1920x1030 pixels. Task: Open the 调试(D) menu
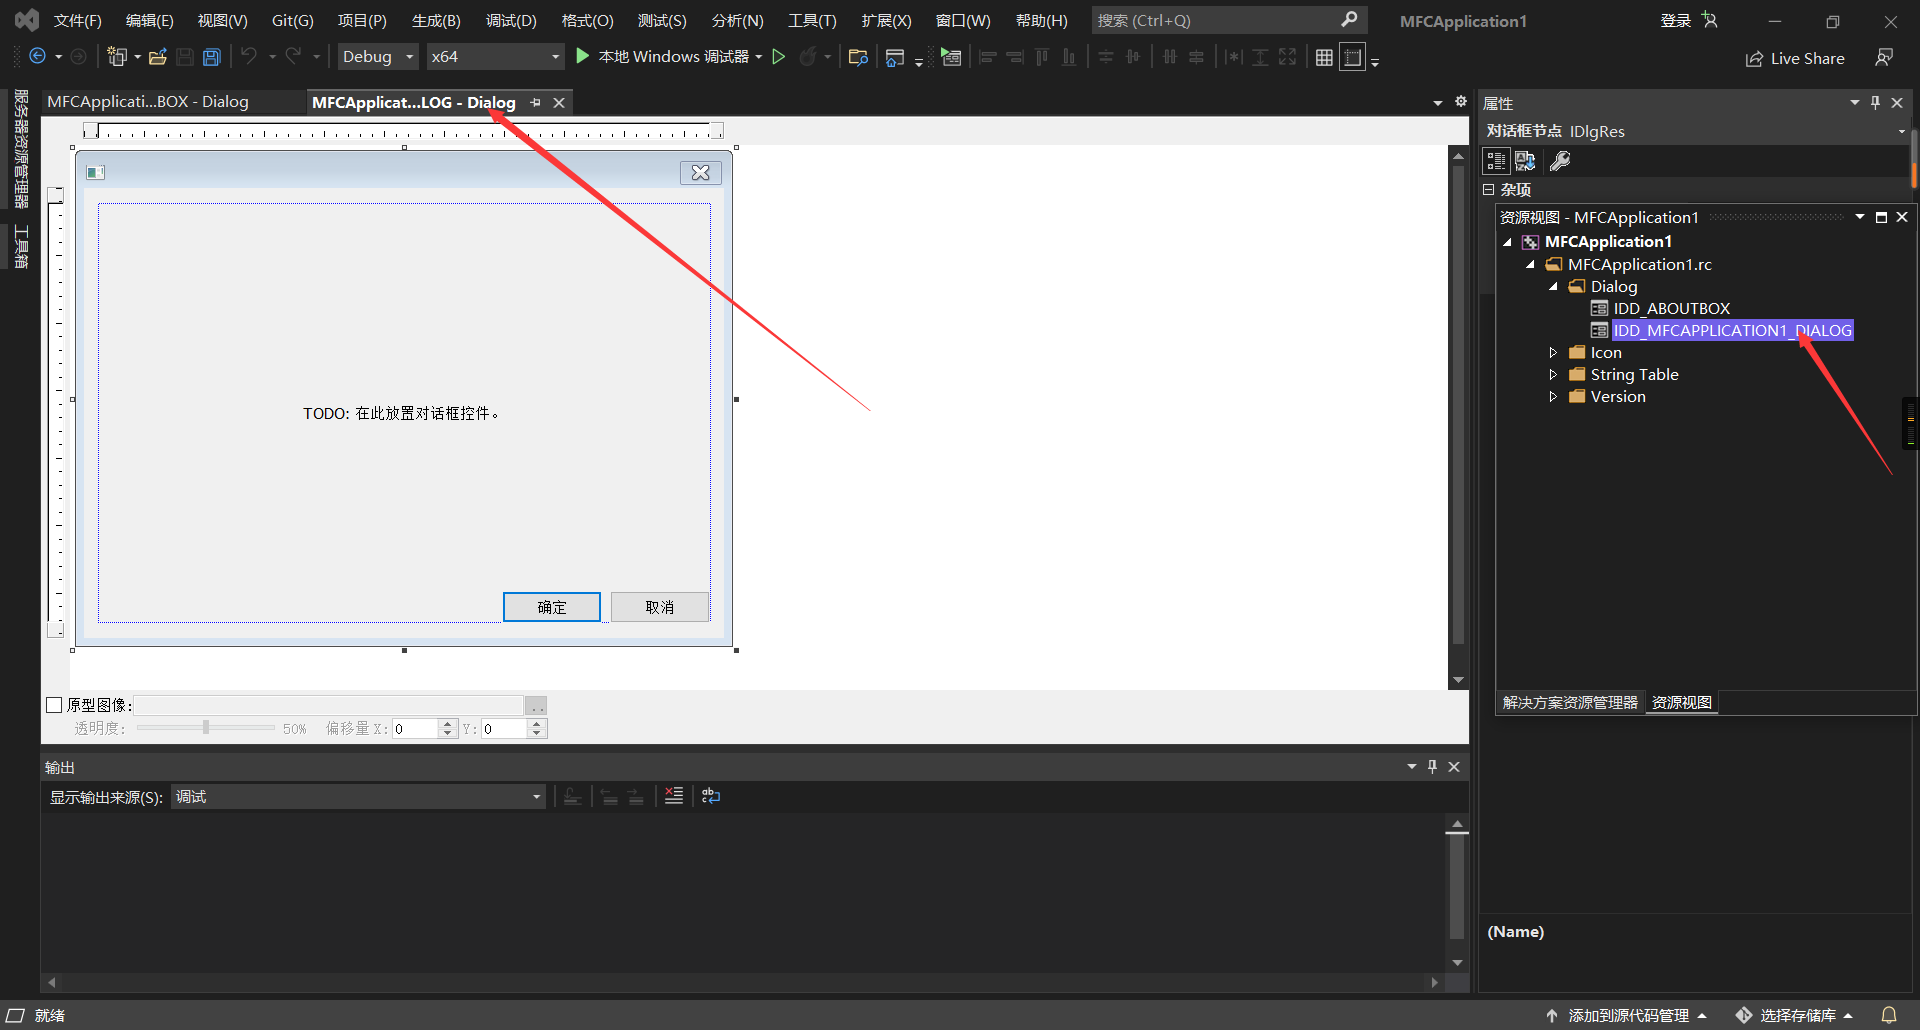511,20
